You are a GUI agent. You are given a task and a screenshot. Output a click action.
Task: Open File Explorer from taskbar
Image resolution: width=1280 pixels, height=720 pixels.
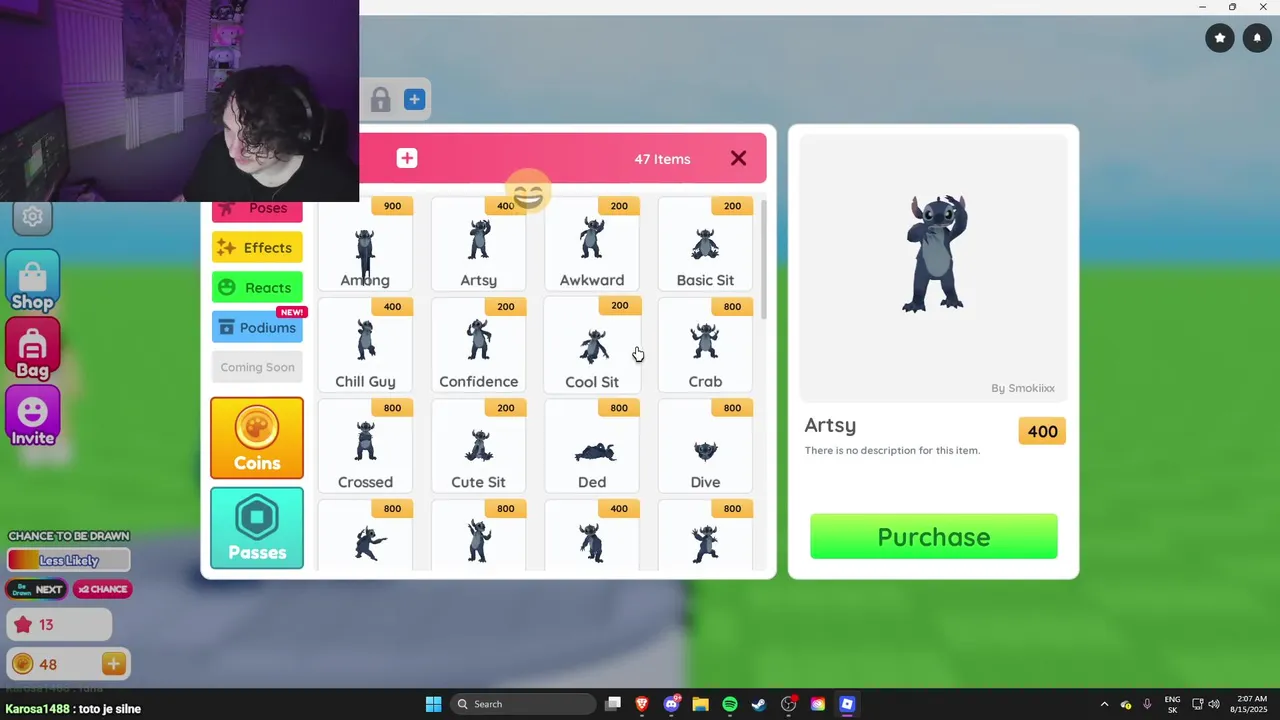(700, 704)
